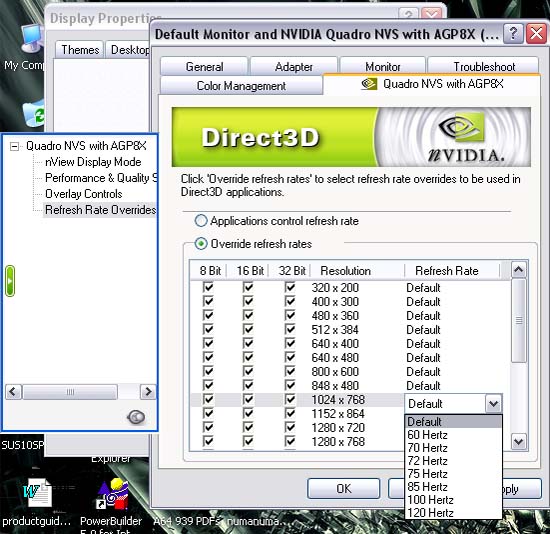This screenshot has width=550, height=534.
Task: Switch to the Adapter tab
Action: pyautogui.click(x=294, y=66)
